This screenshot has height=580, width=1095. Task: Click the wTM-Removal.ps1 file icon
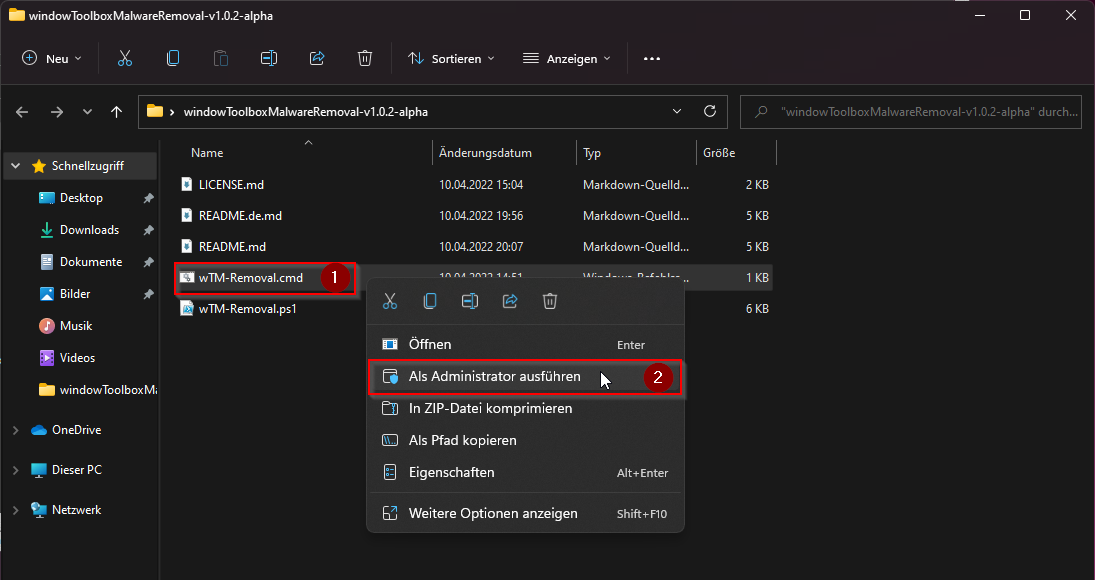pyautogui.click(x=186, y=308)
